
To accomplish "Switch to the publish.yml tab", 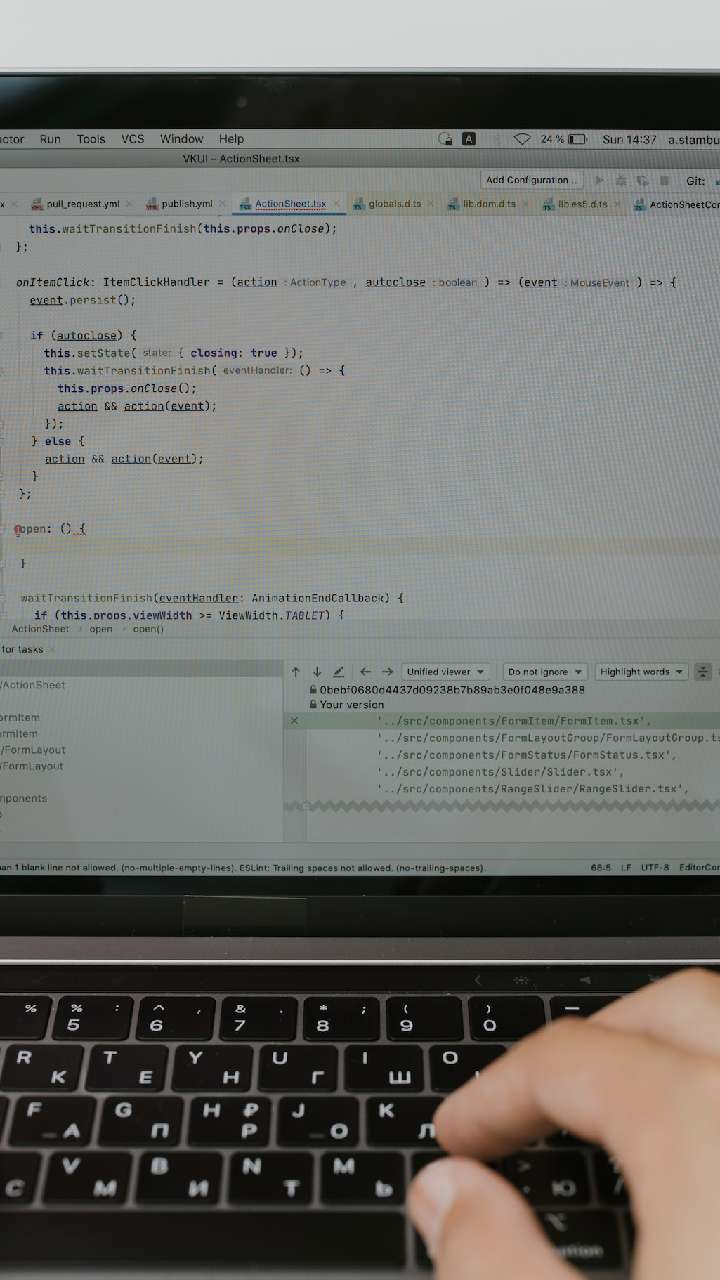I will [x=186, y=204].
